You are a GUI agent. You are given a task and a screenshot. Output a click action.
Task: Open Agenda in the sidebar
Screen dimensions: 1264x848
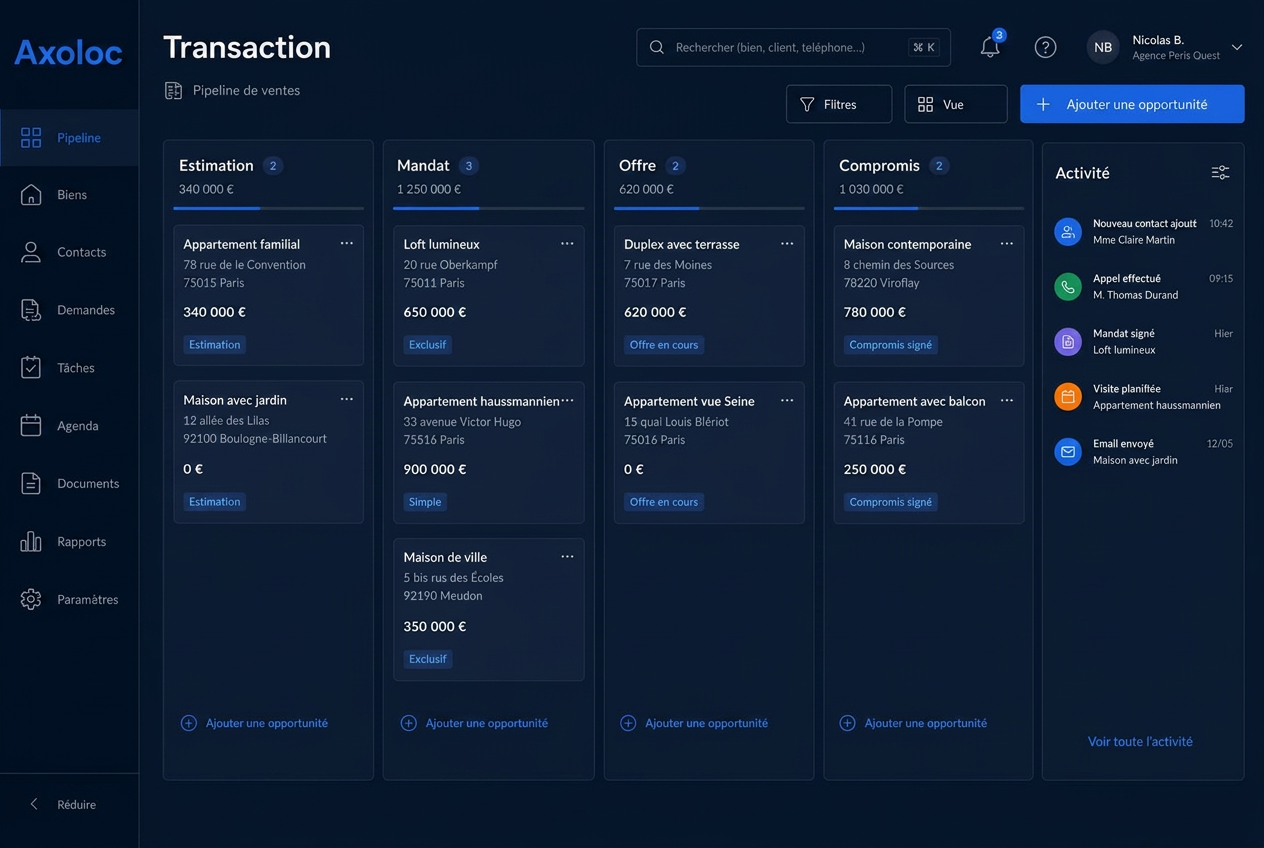(69, 426)
